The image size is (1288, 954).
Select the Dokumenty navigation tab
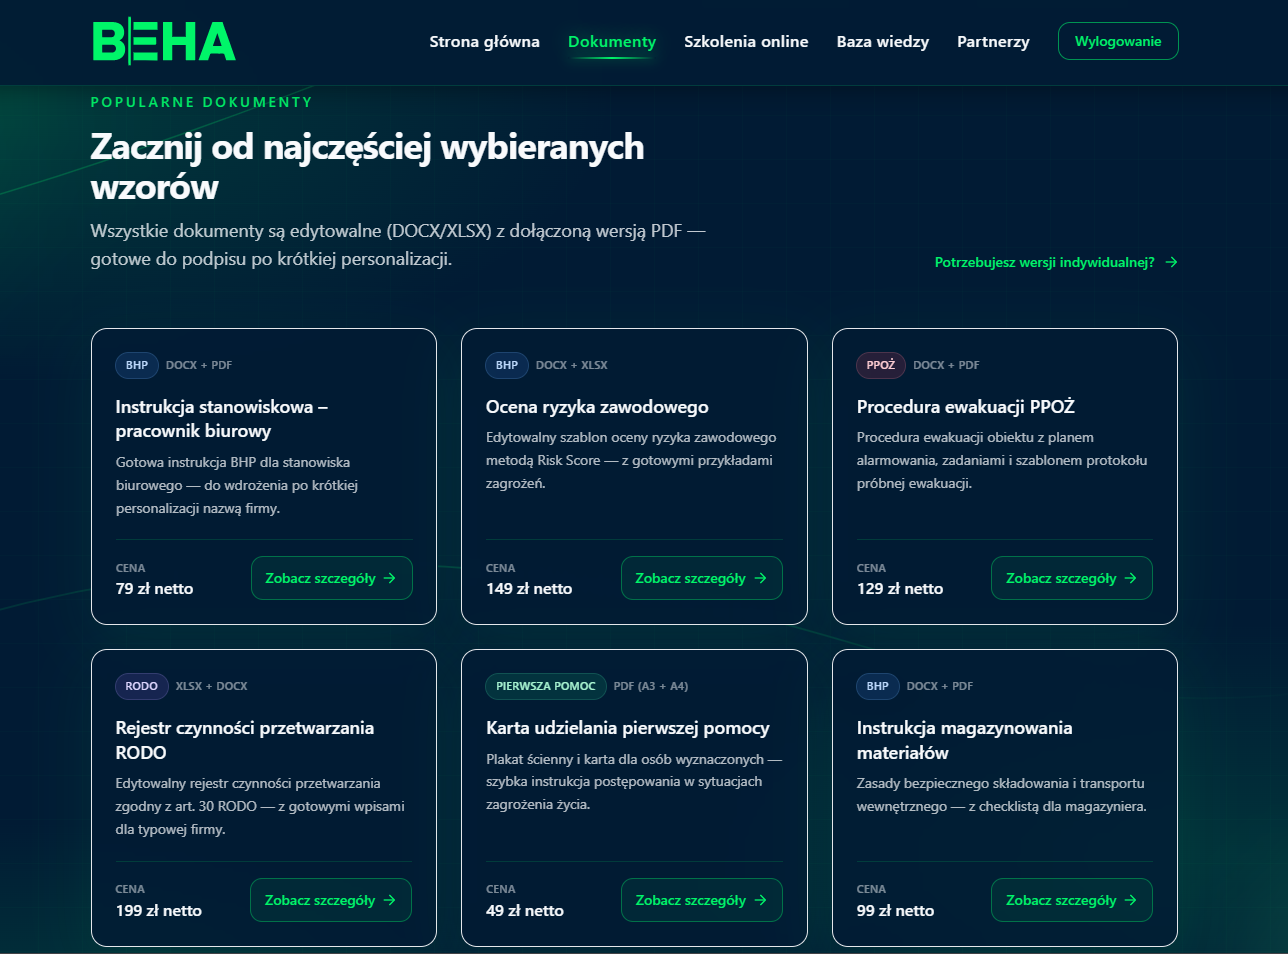tap(612, 42)
